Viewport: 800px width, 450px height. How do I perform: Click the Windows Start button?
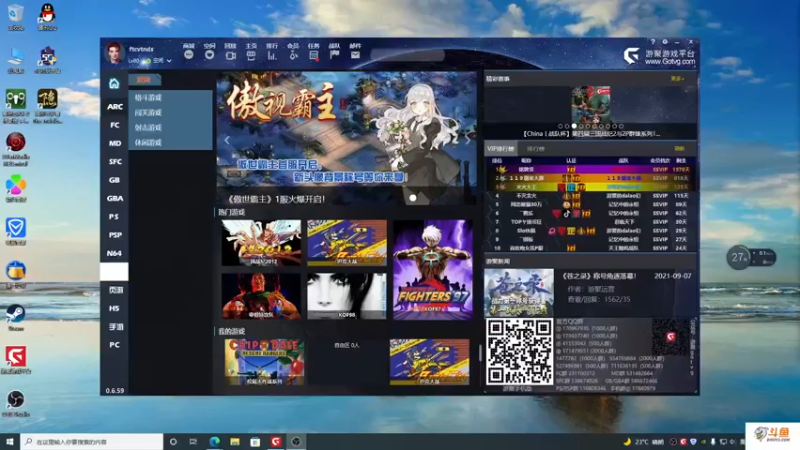[x=10, y=441]
